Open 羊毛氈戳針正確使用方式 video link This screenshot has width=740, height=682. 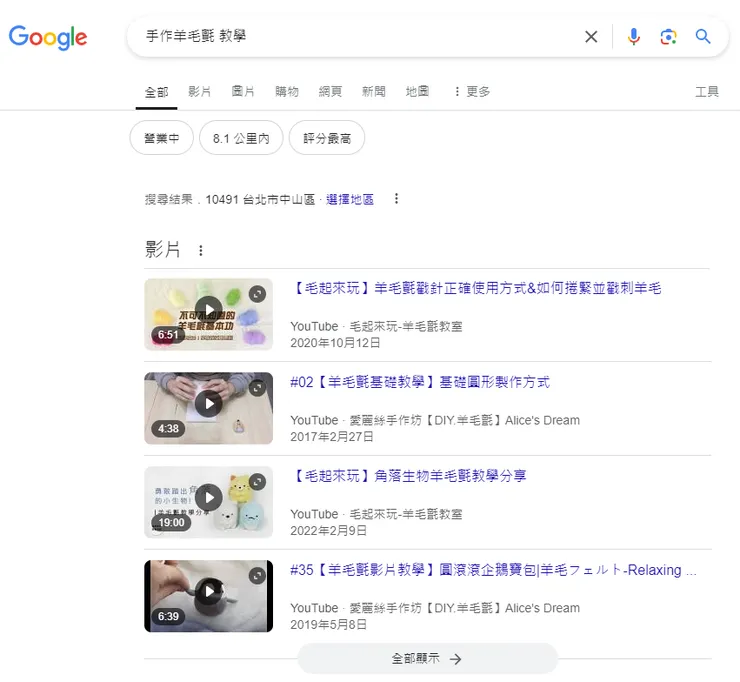[x=476, y=288]
